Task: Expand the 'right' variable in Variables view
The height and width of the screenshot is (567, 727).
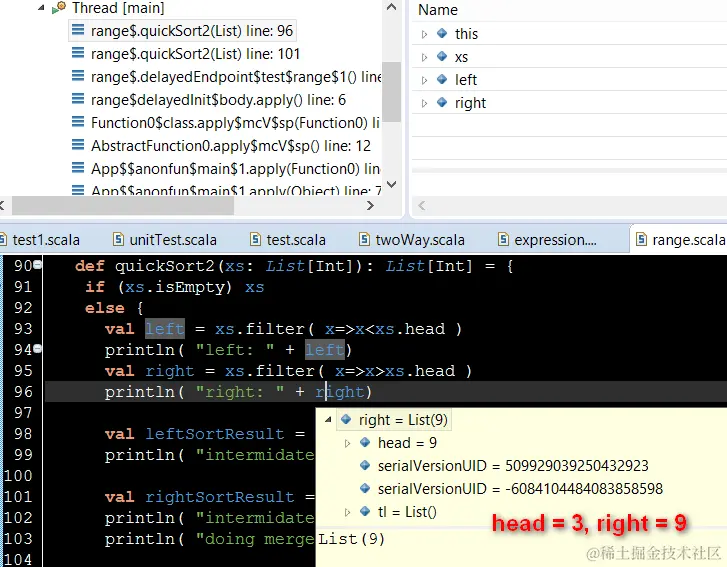Action: [x=424, y=103]
